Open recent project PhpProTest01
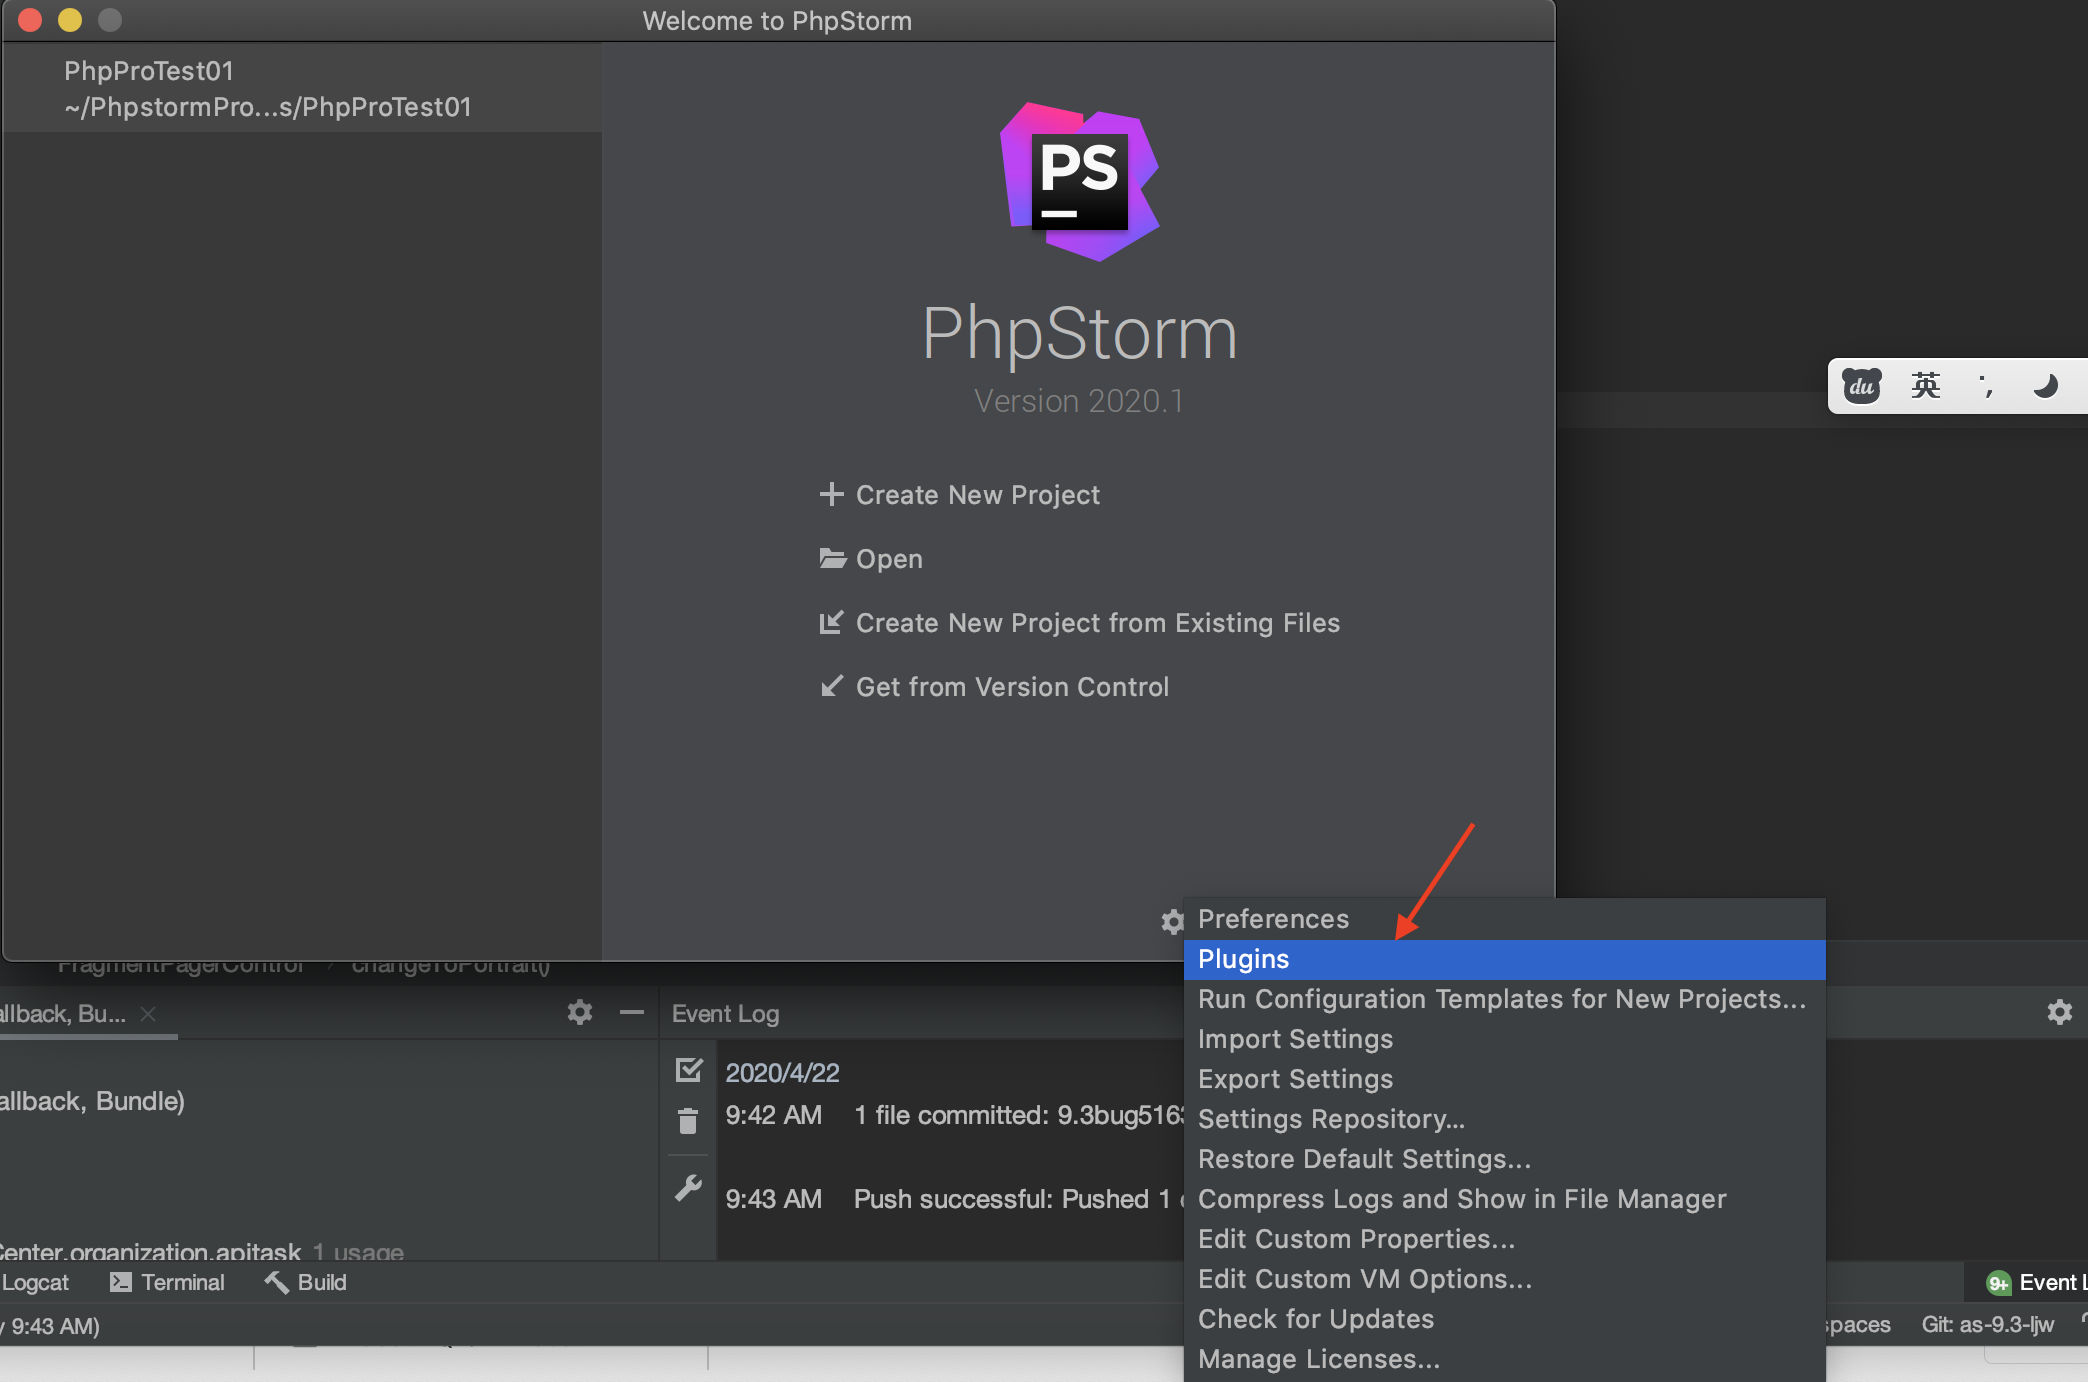2088x1382 pixels. [267, 88]
